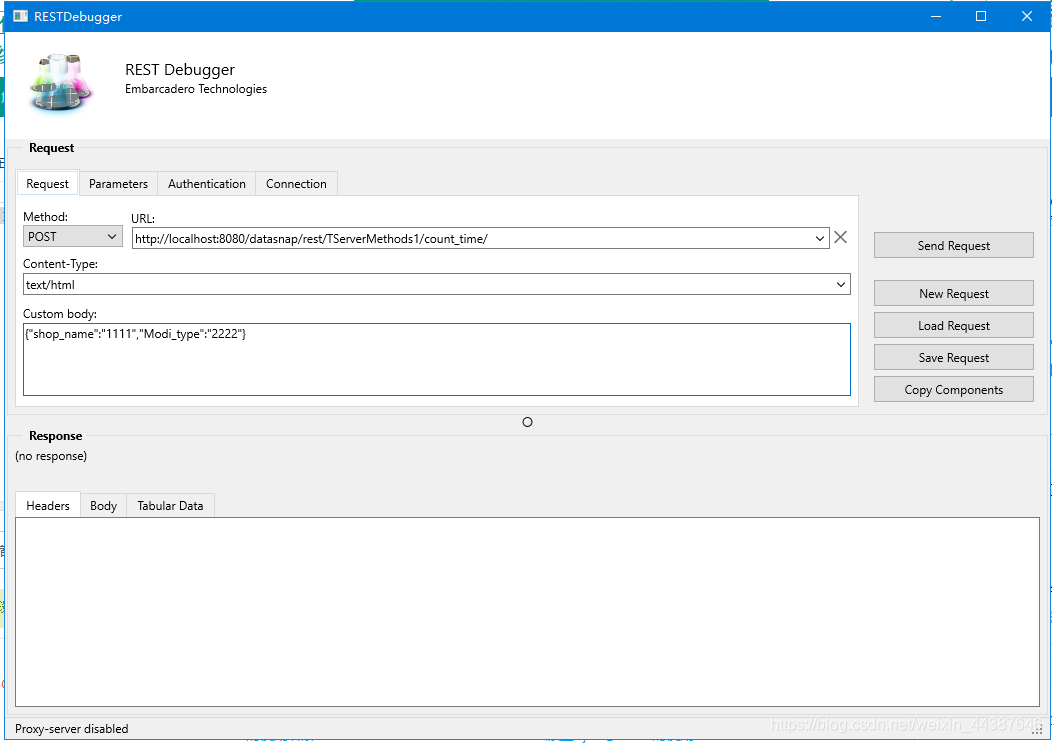Click the Load Request button
1052x743 pixels.
coord(952,325)
